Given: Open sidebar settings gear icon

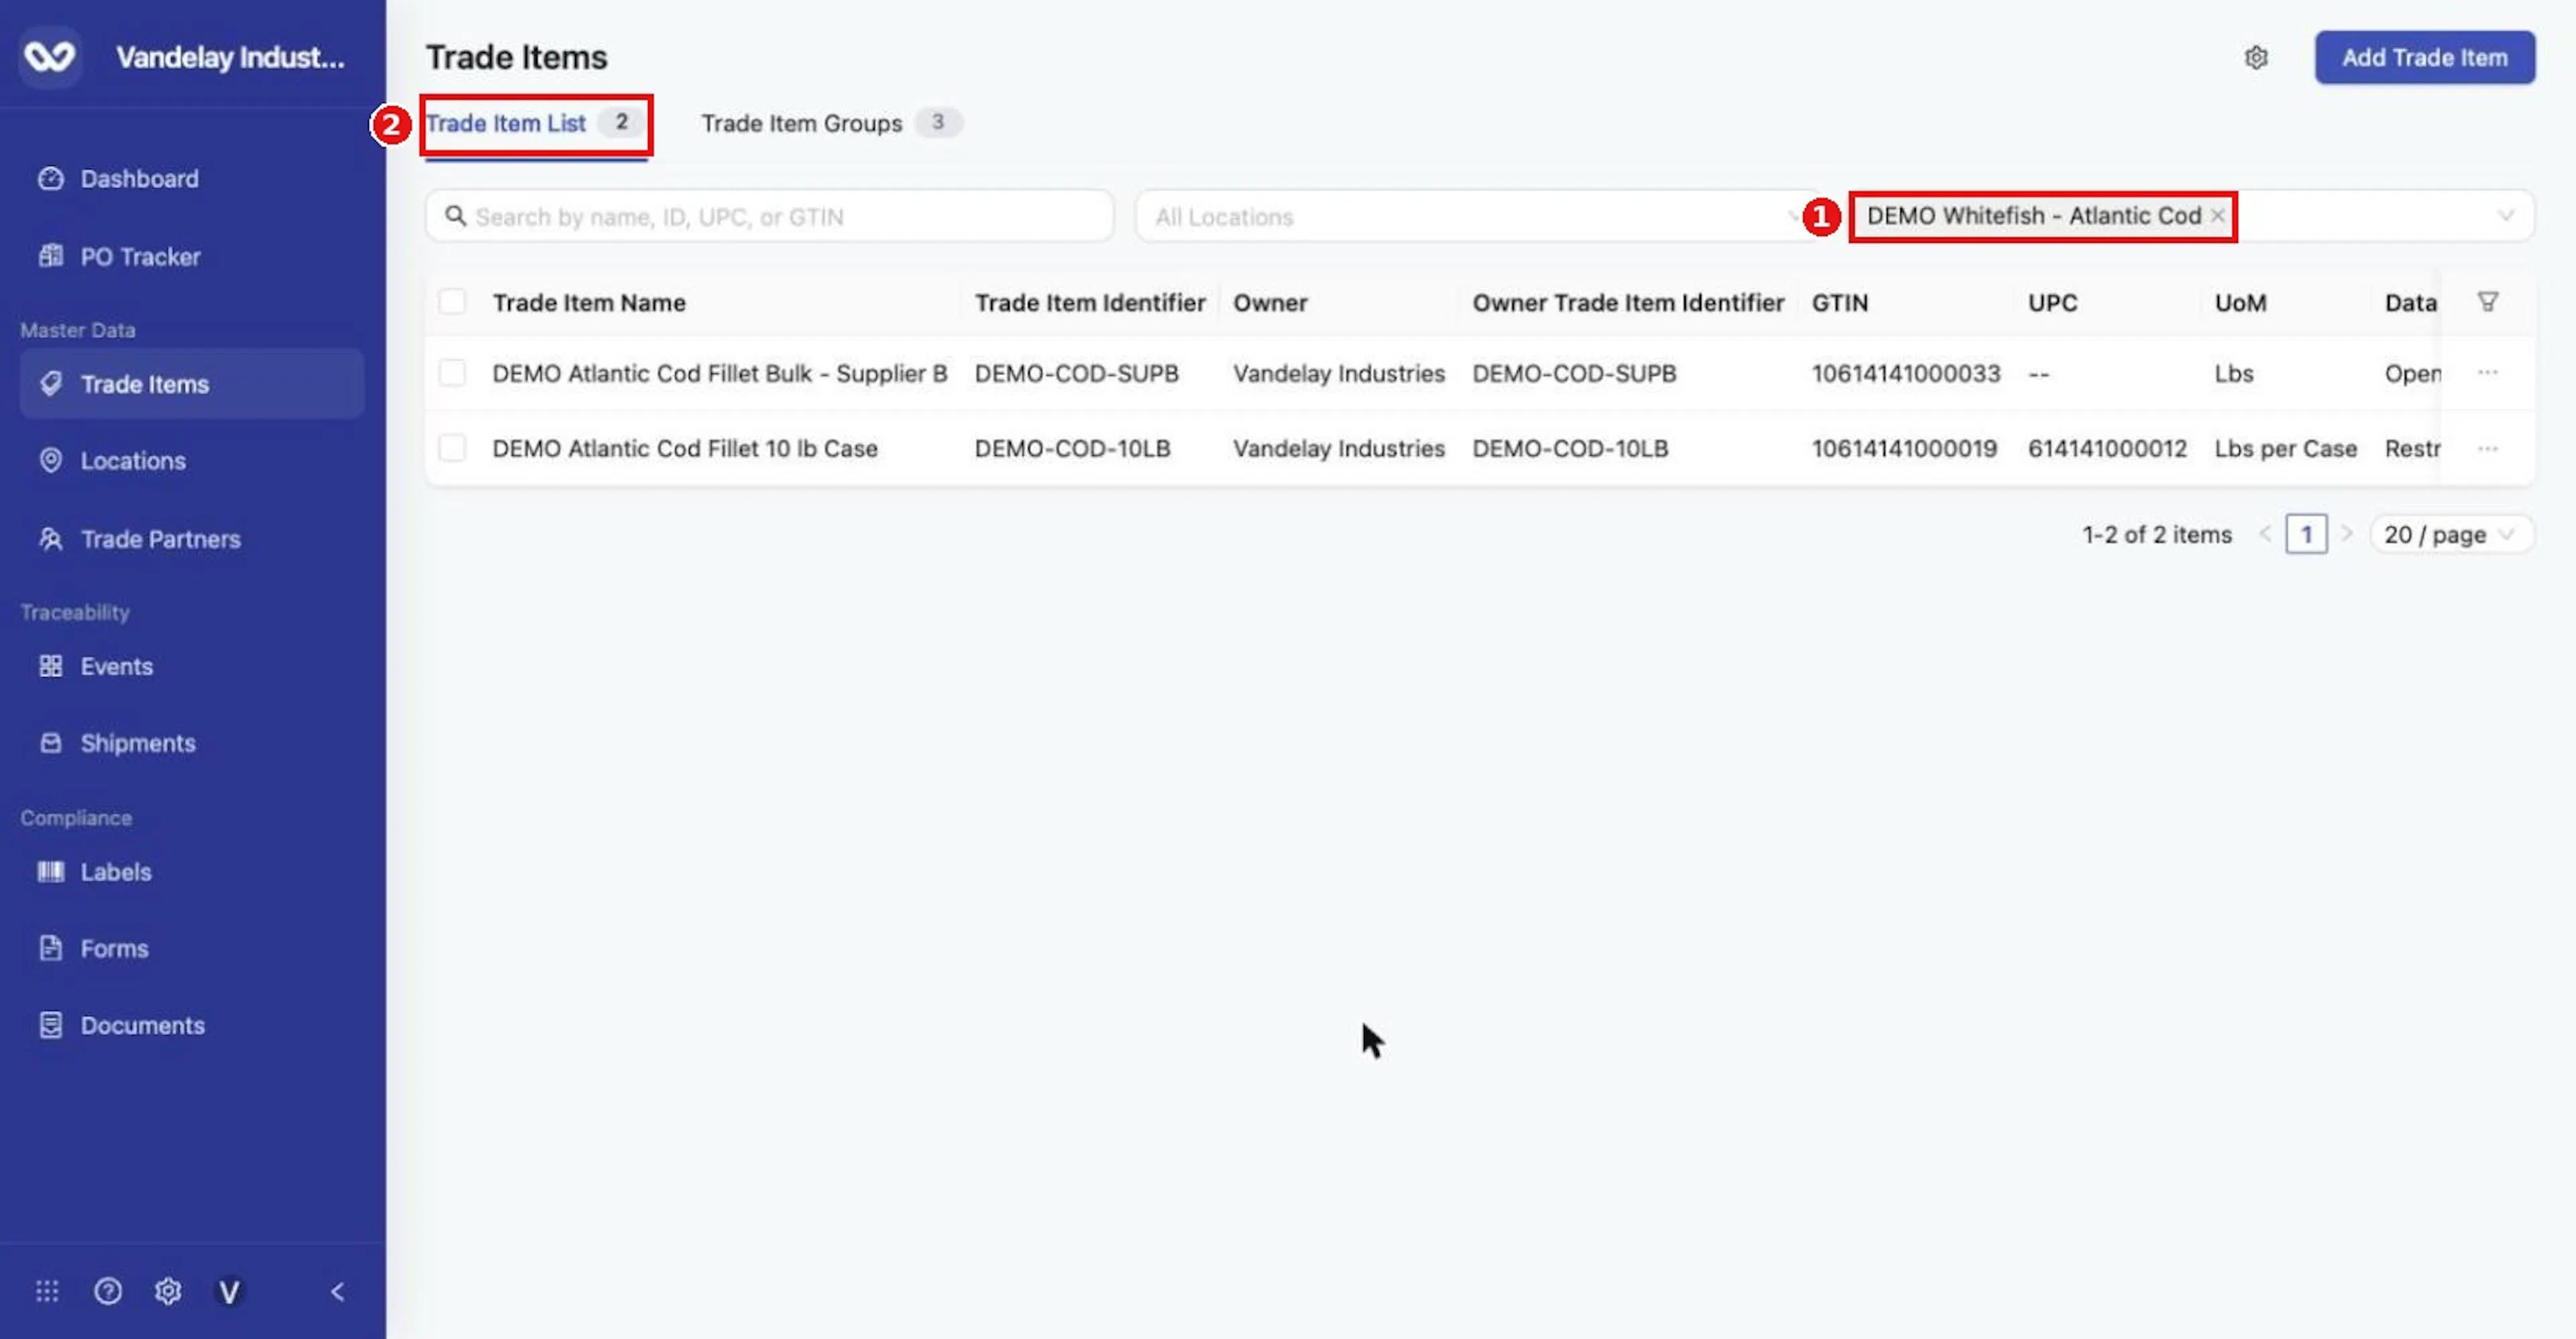Looking at the screenshot, I should point(168,1291).
